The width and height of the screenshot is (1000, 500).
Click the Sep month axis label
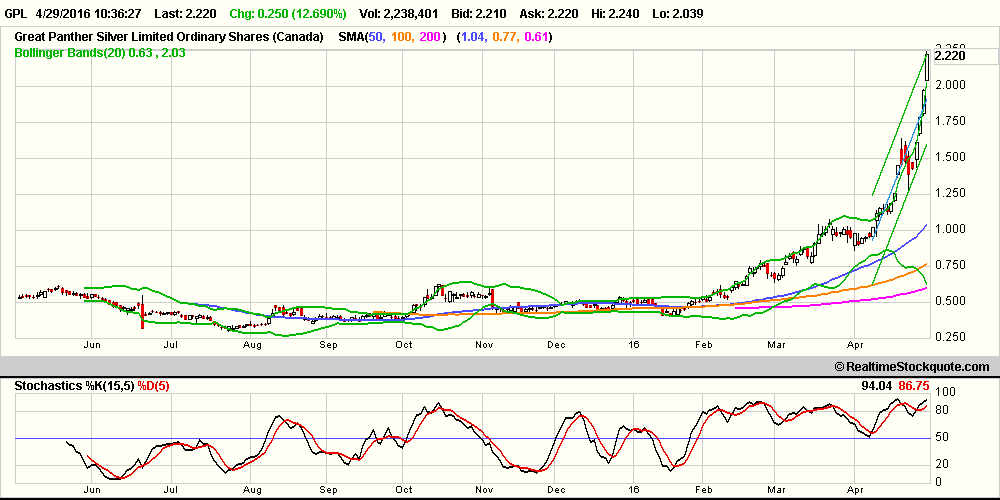tap(327, 345)
